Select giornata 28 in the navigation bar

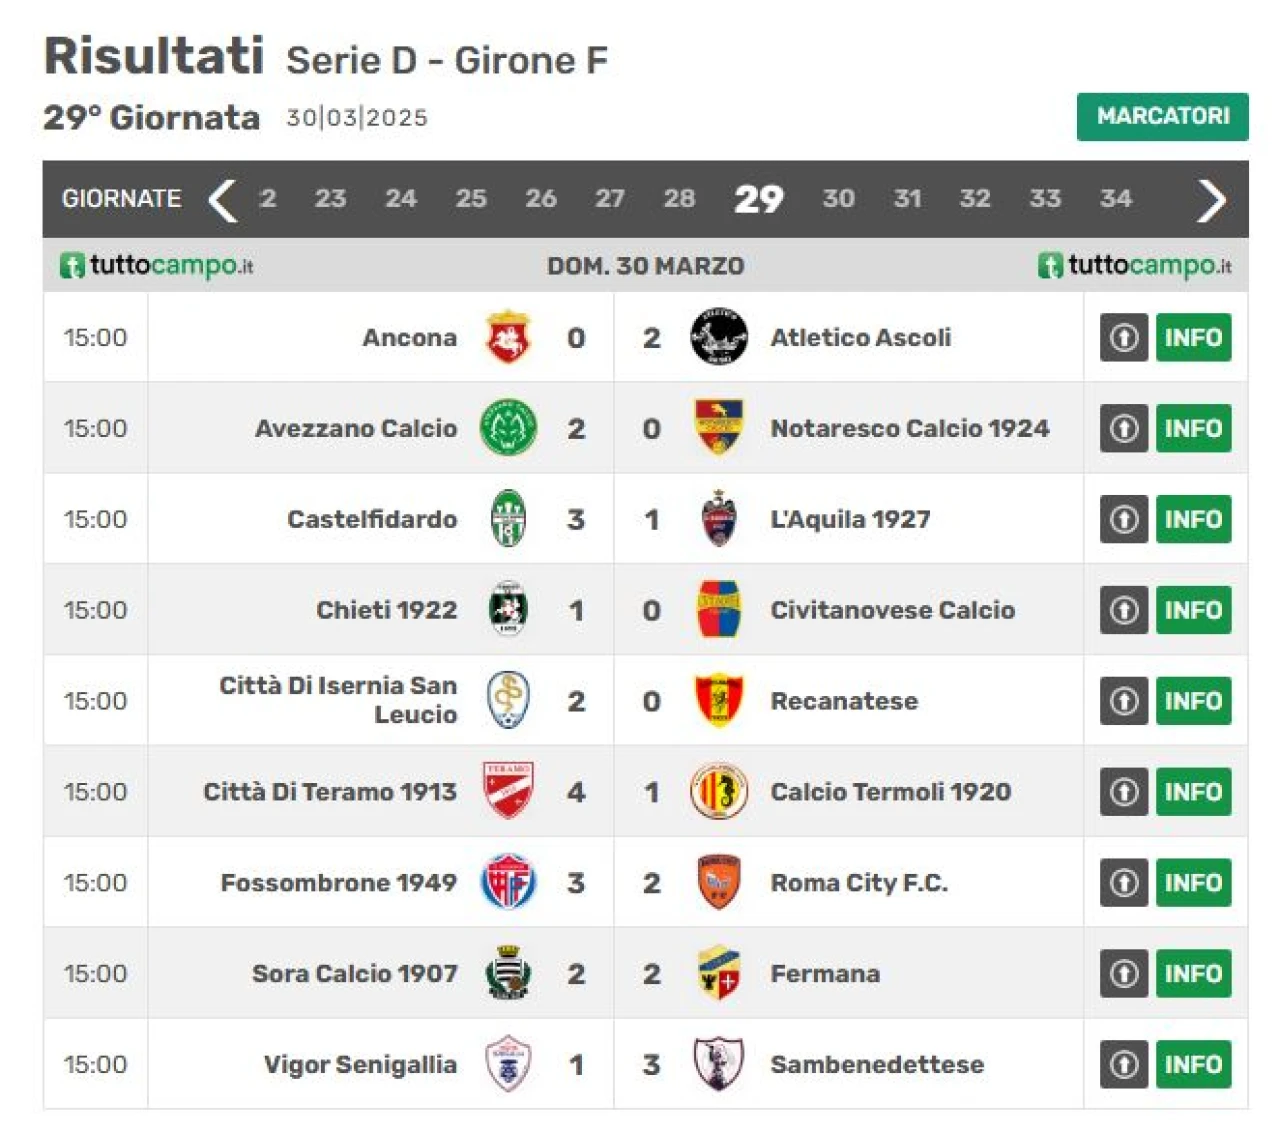(x=679, y=198)
